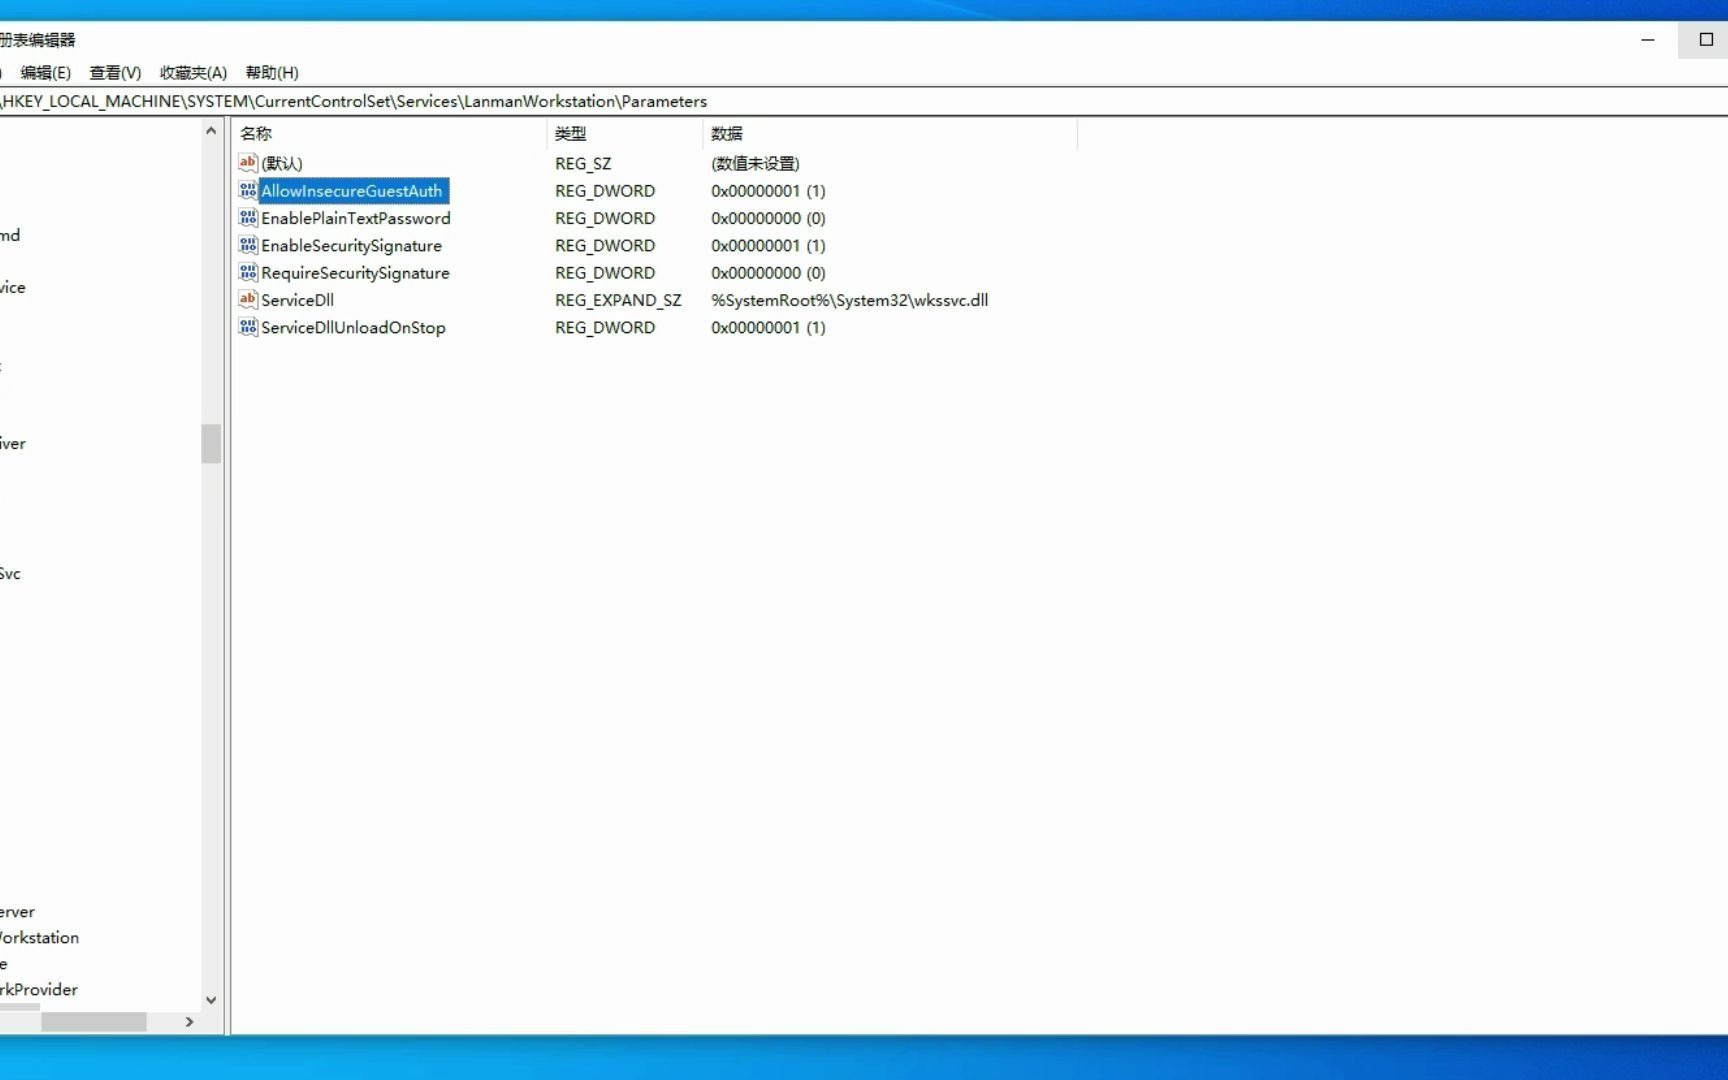This screenshot has height=1080, width=1728.
Task: Select the AllowInsecureGuestAuth value
Action: point(353,191)
